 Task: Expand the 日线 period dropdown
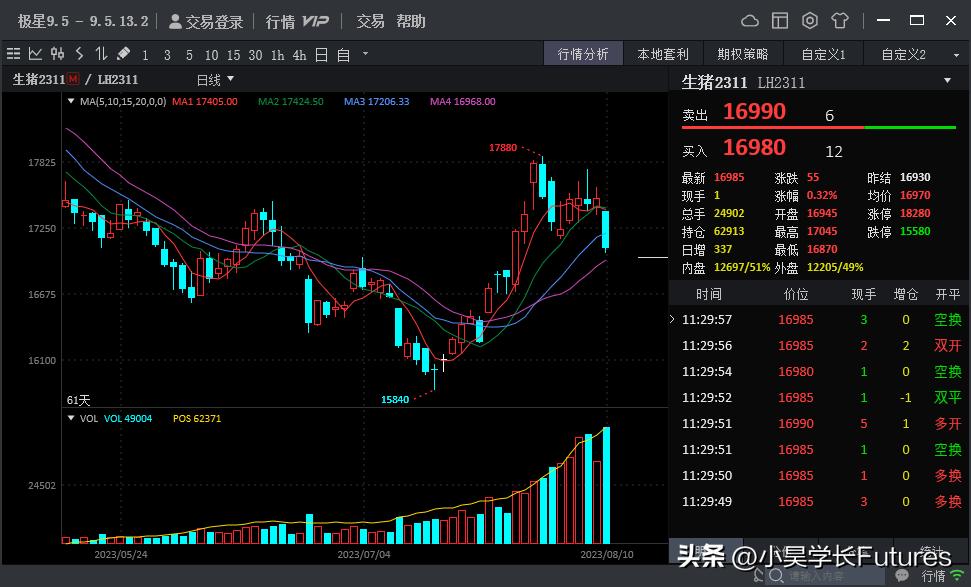pyautogui.click(x=215, y=79)
